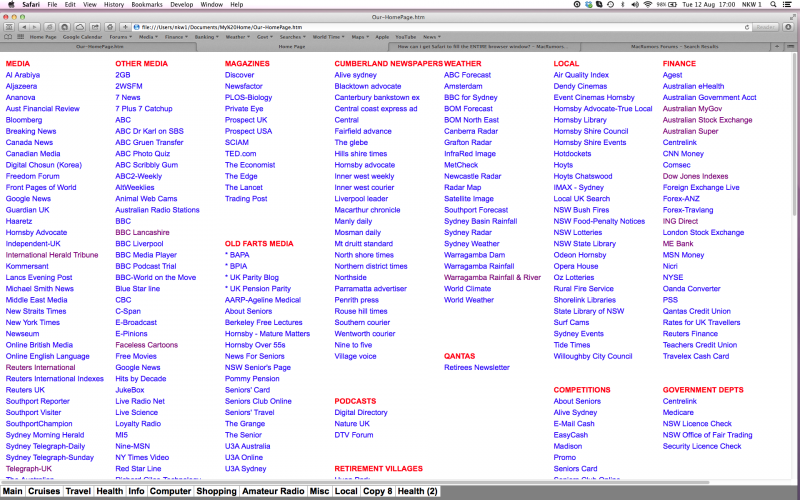Click the Safari forward arrow button
The image size is (800, 500).
point(34,27)
